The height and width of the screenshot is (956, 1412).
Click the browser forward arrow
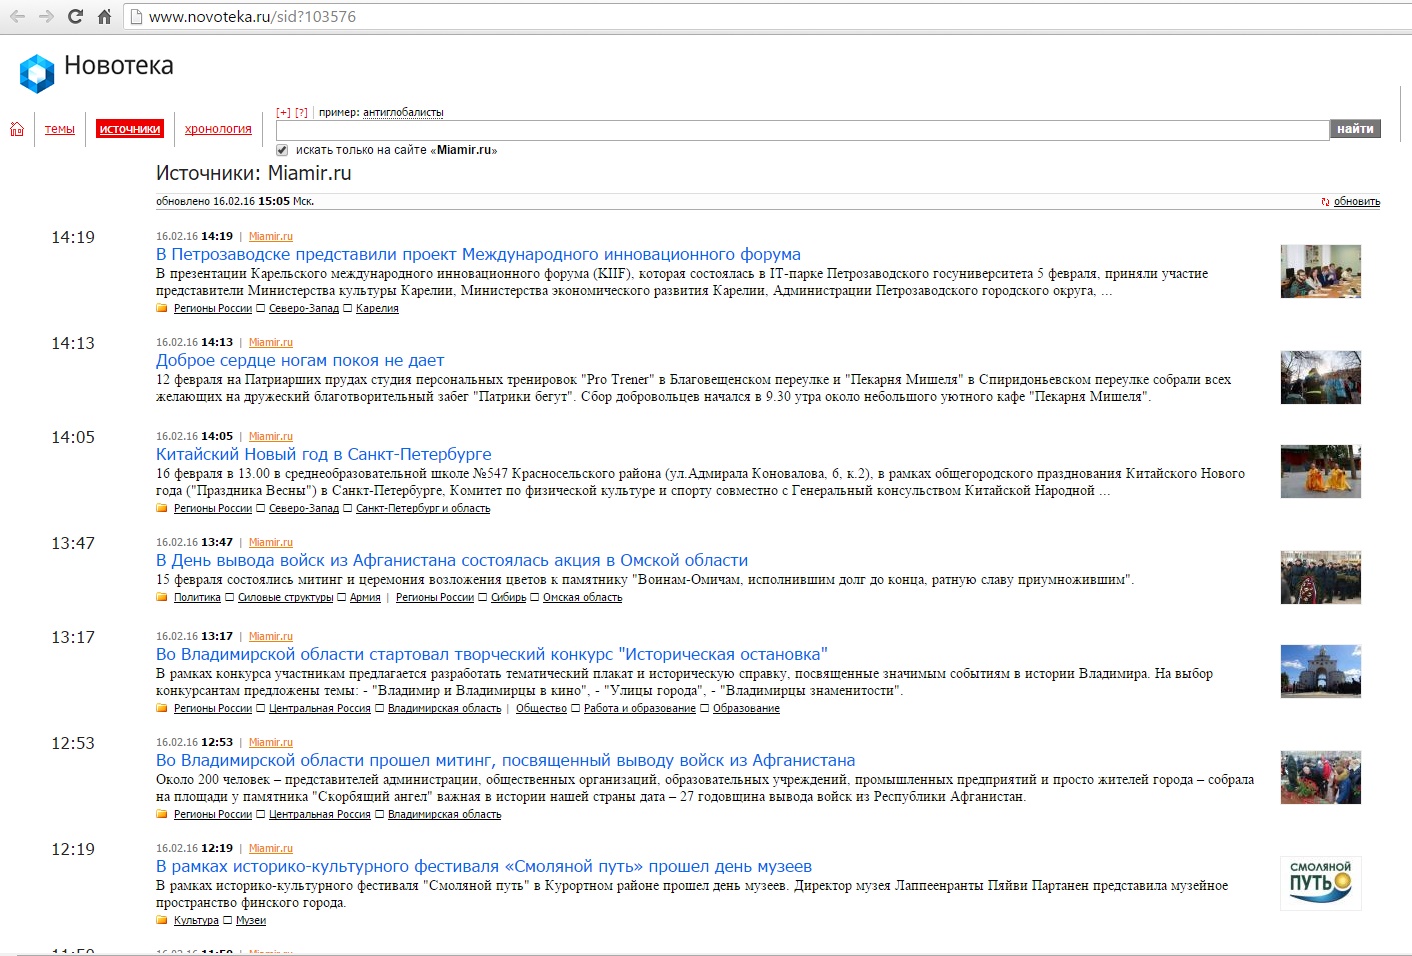pyautogui.click(x=46, y=16)
